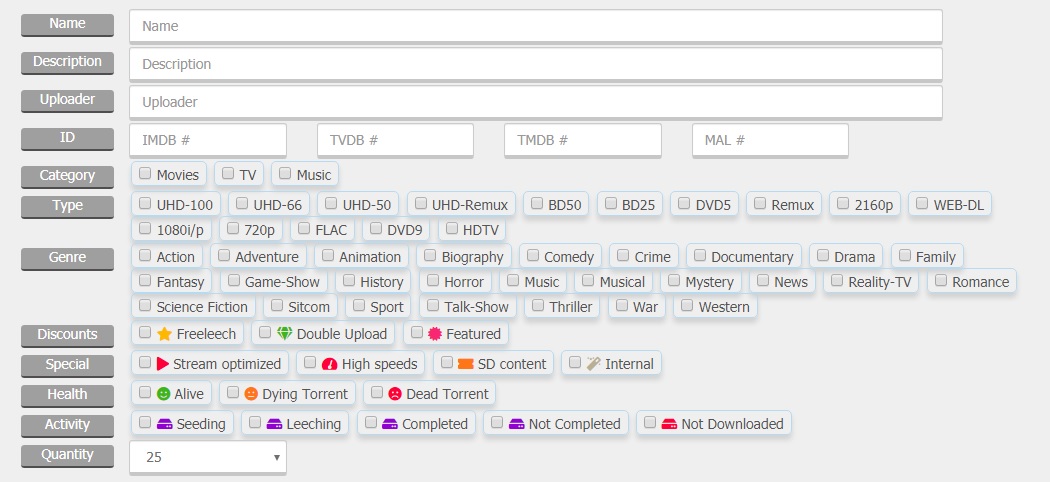1050x482 pixels.
Task: Click the magic wand Internal icon
Action: [593, 364]
